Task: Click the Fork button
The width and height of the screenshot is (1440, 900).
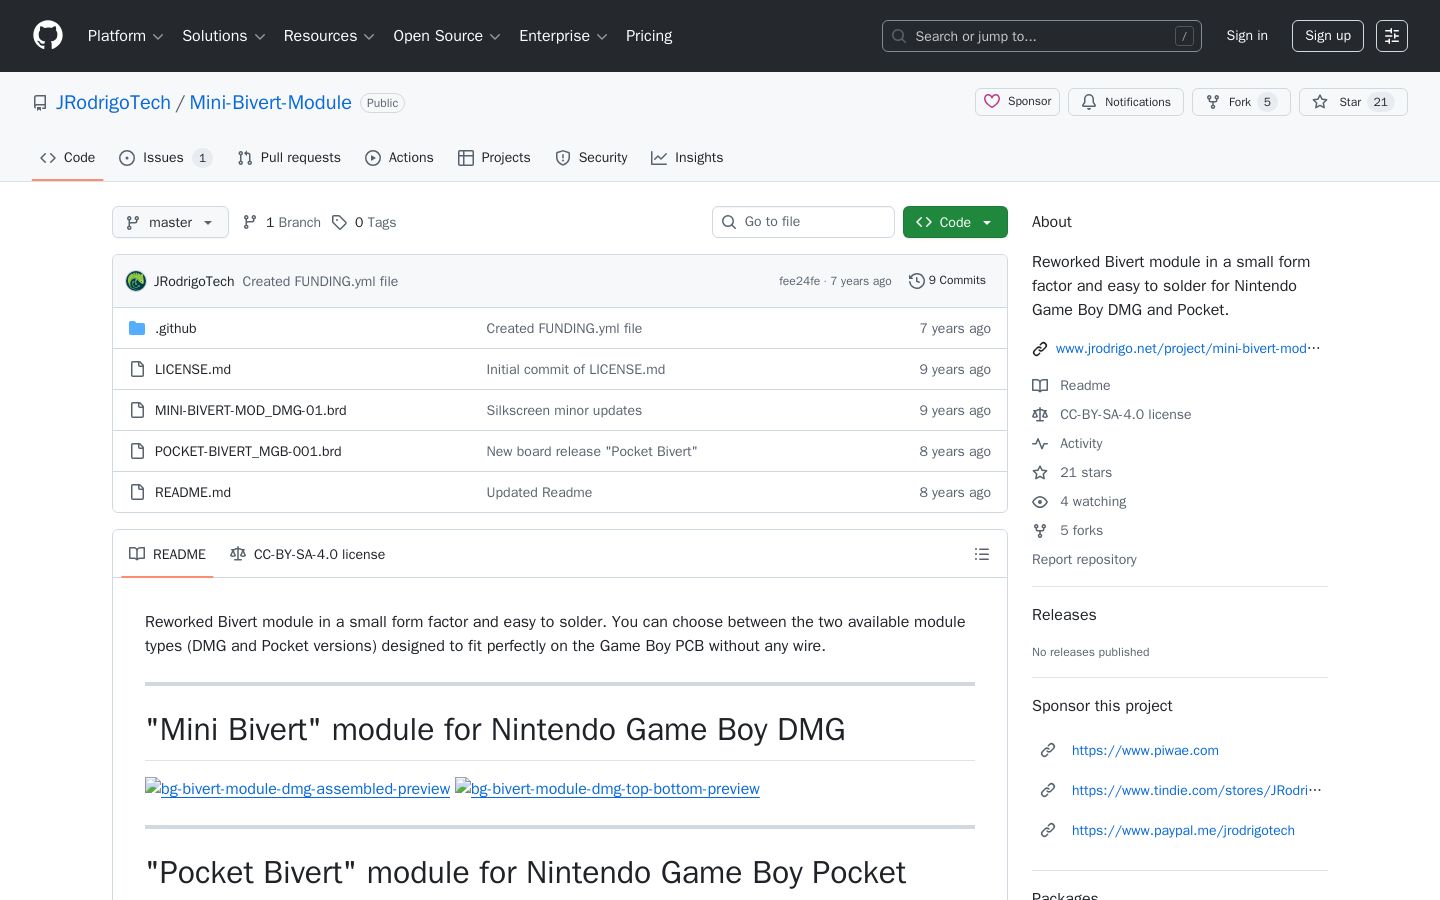Action: pyautogui.click(x=1241, y=102)
